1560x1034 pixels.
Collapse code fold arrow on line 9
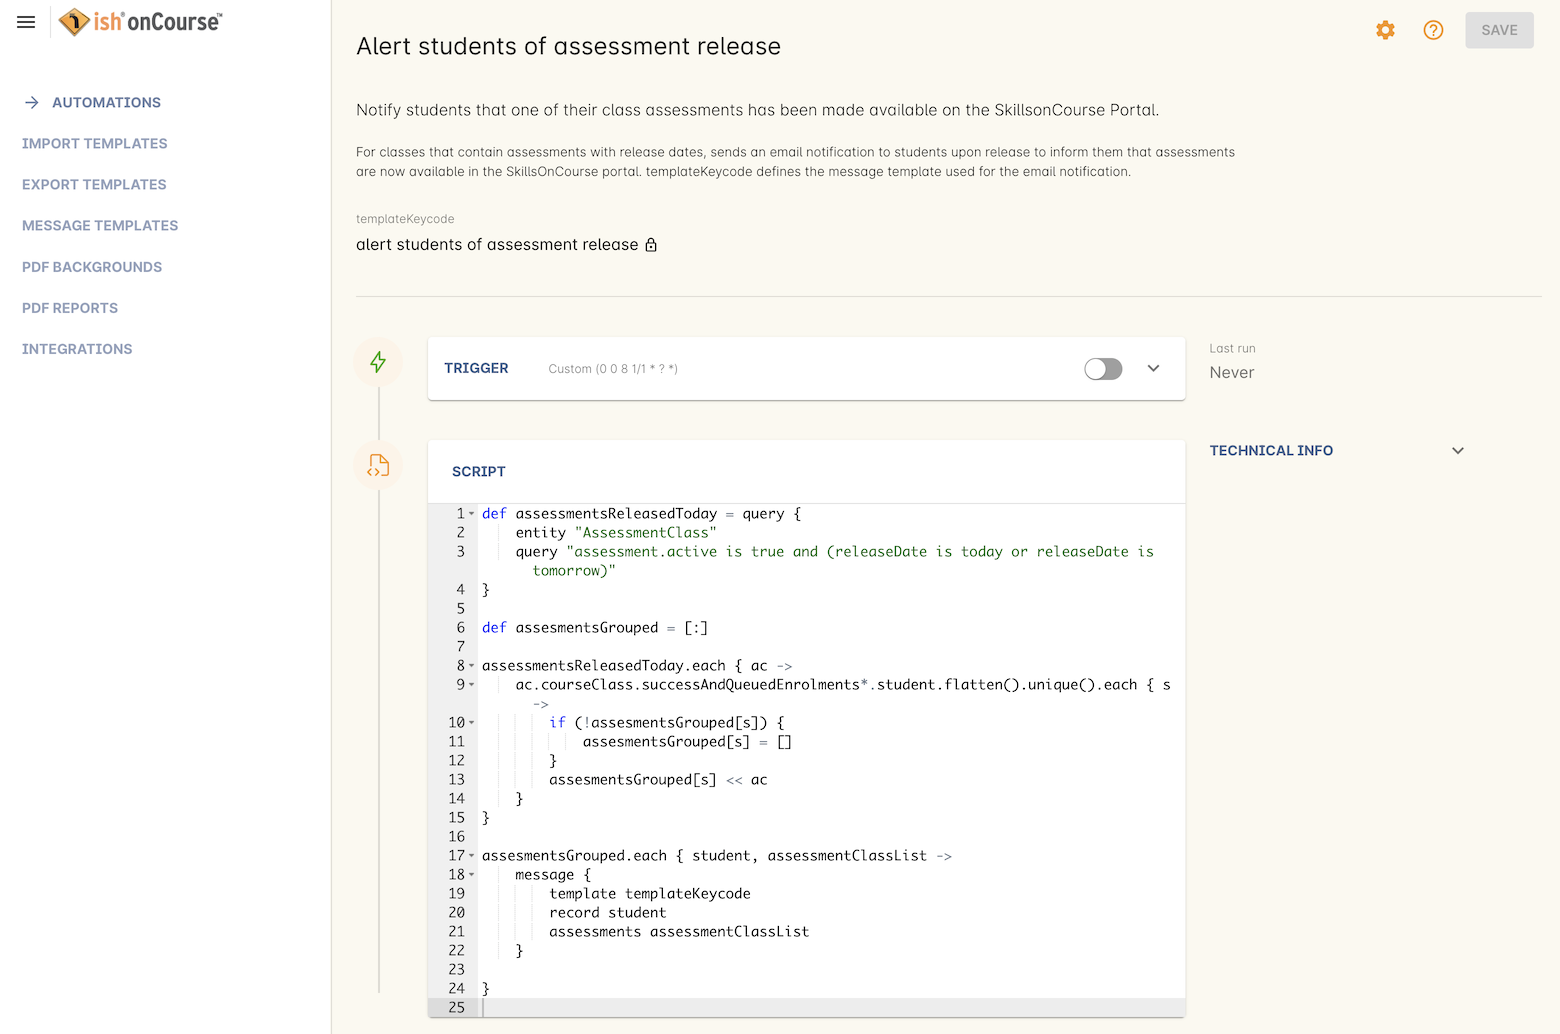click(472, 685)
